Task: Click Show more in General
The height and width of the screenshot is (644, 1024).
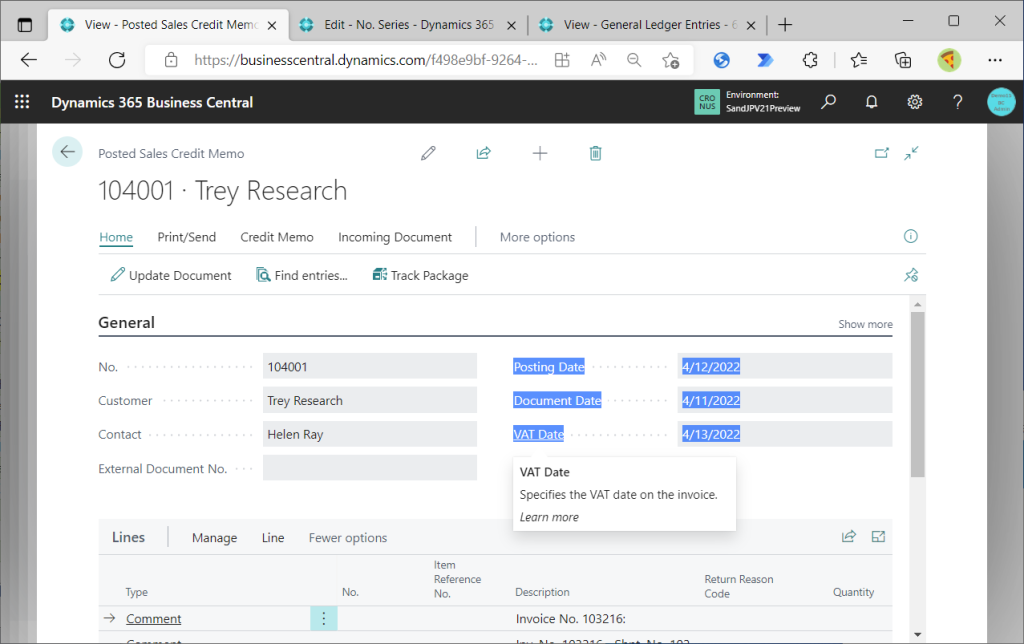Action: point(865,324)
